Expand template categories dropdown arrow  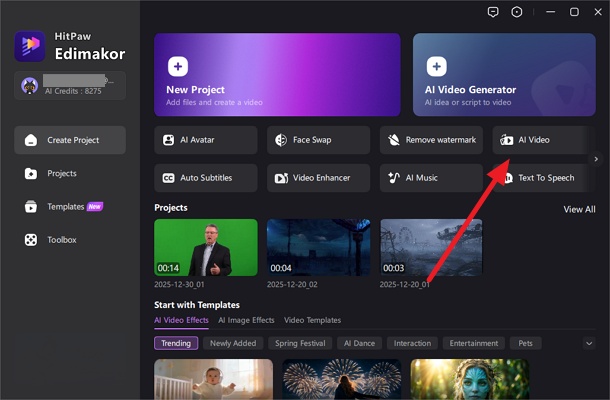[x=588, y=343]
